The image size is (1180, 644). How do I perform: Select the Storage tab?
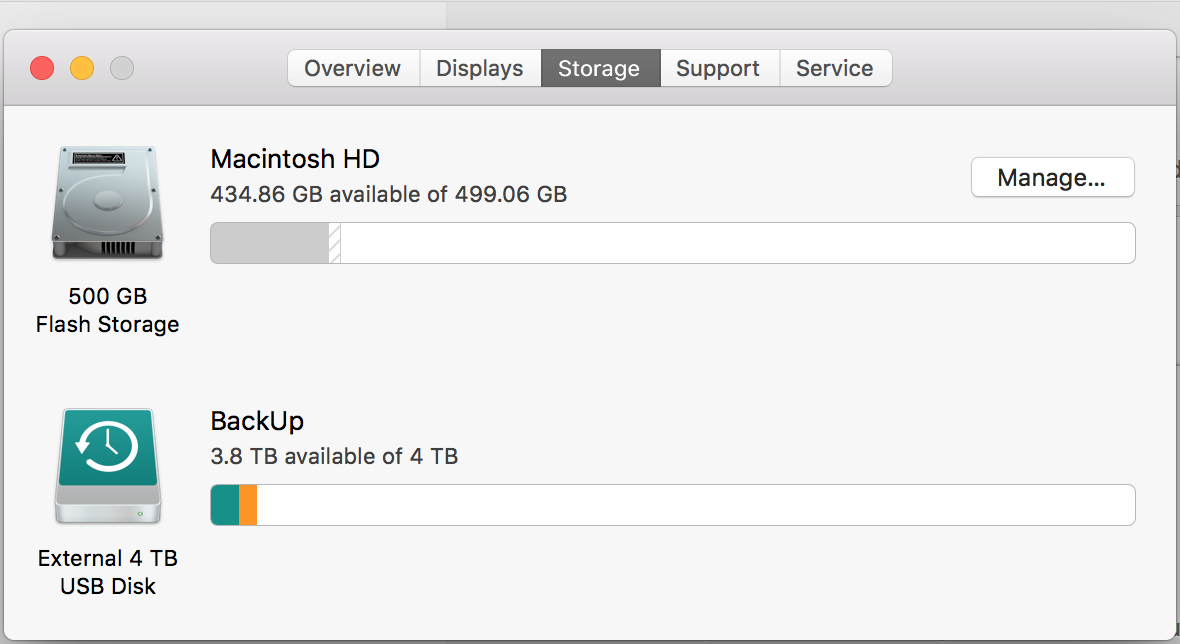point(600,68)
